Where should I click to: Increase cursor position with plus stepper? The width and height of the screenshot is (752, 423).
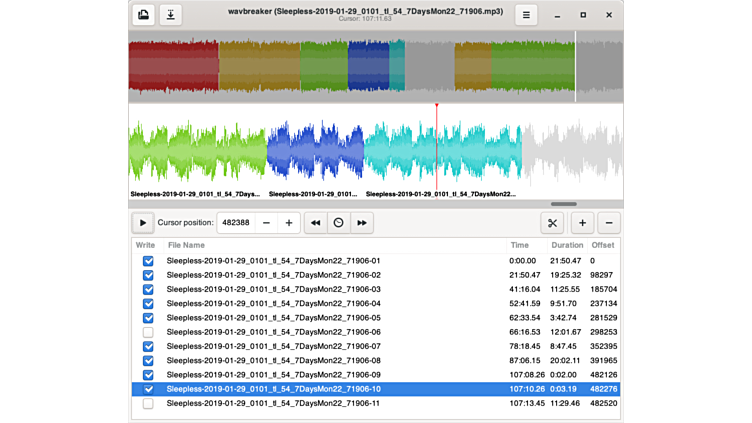pos(289,223)
